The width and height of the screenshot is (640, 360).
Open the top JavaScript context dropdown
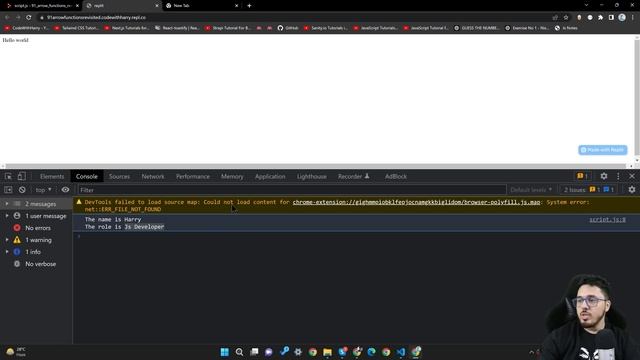(x=43, y=190)
